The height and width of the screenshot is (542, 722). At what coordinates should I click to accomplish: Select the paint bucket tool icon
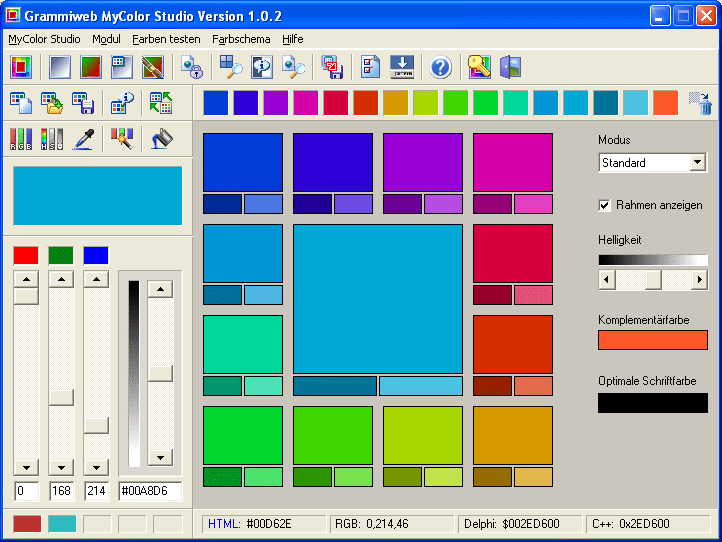coord(161,139)
